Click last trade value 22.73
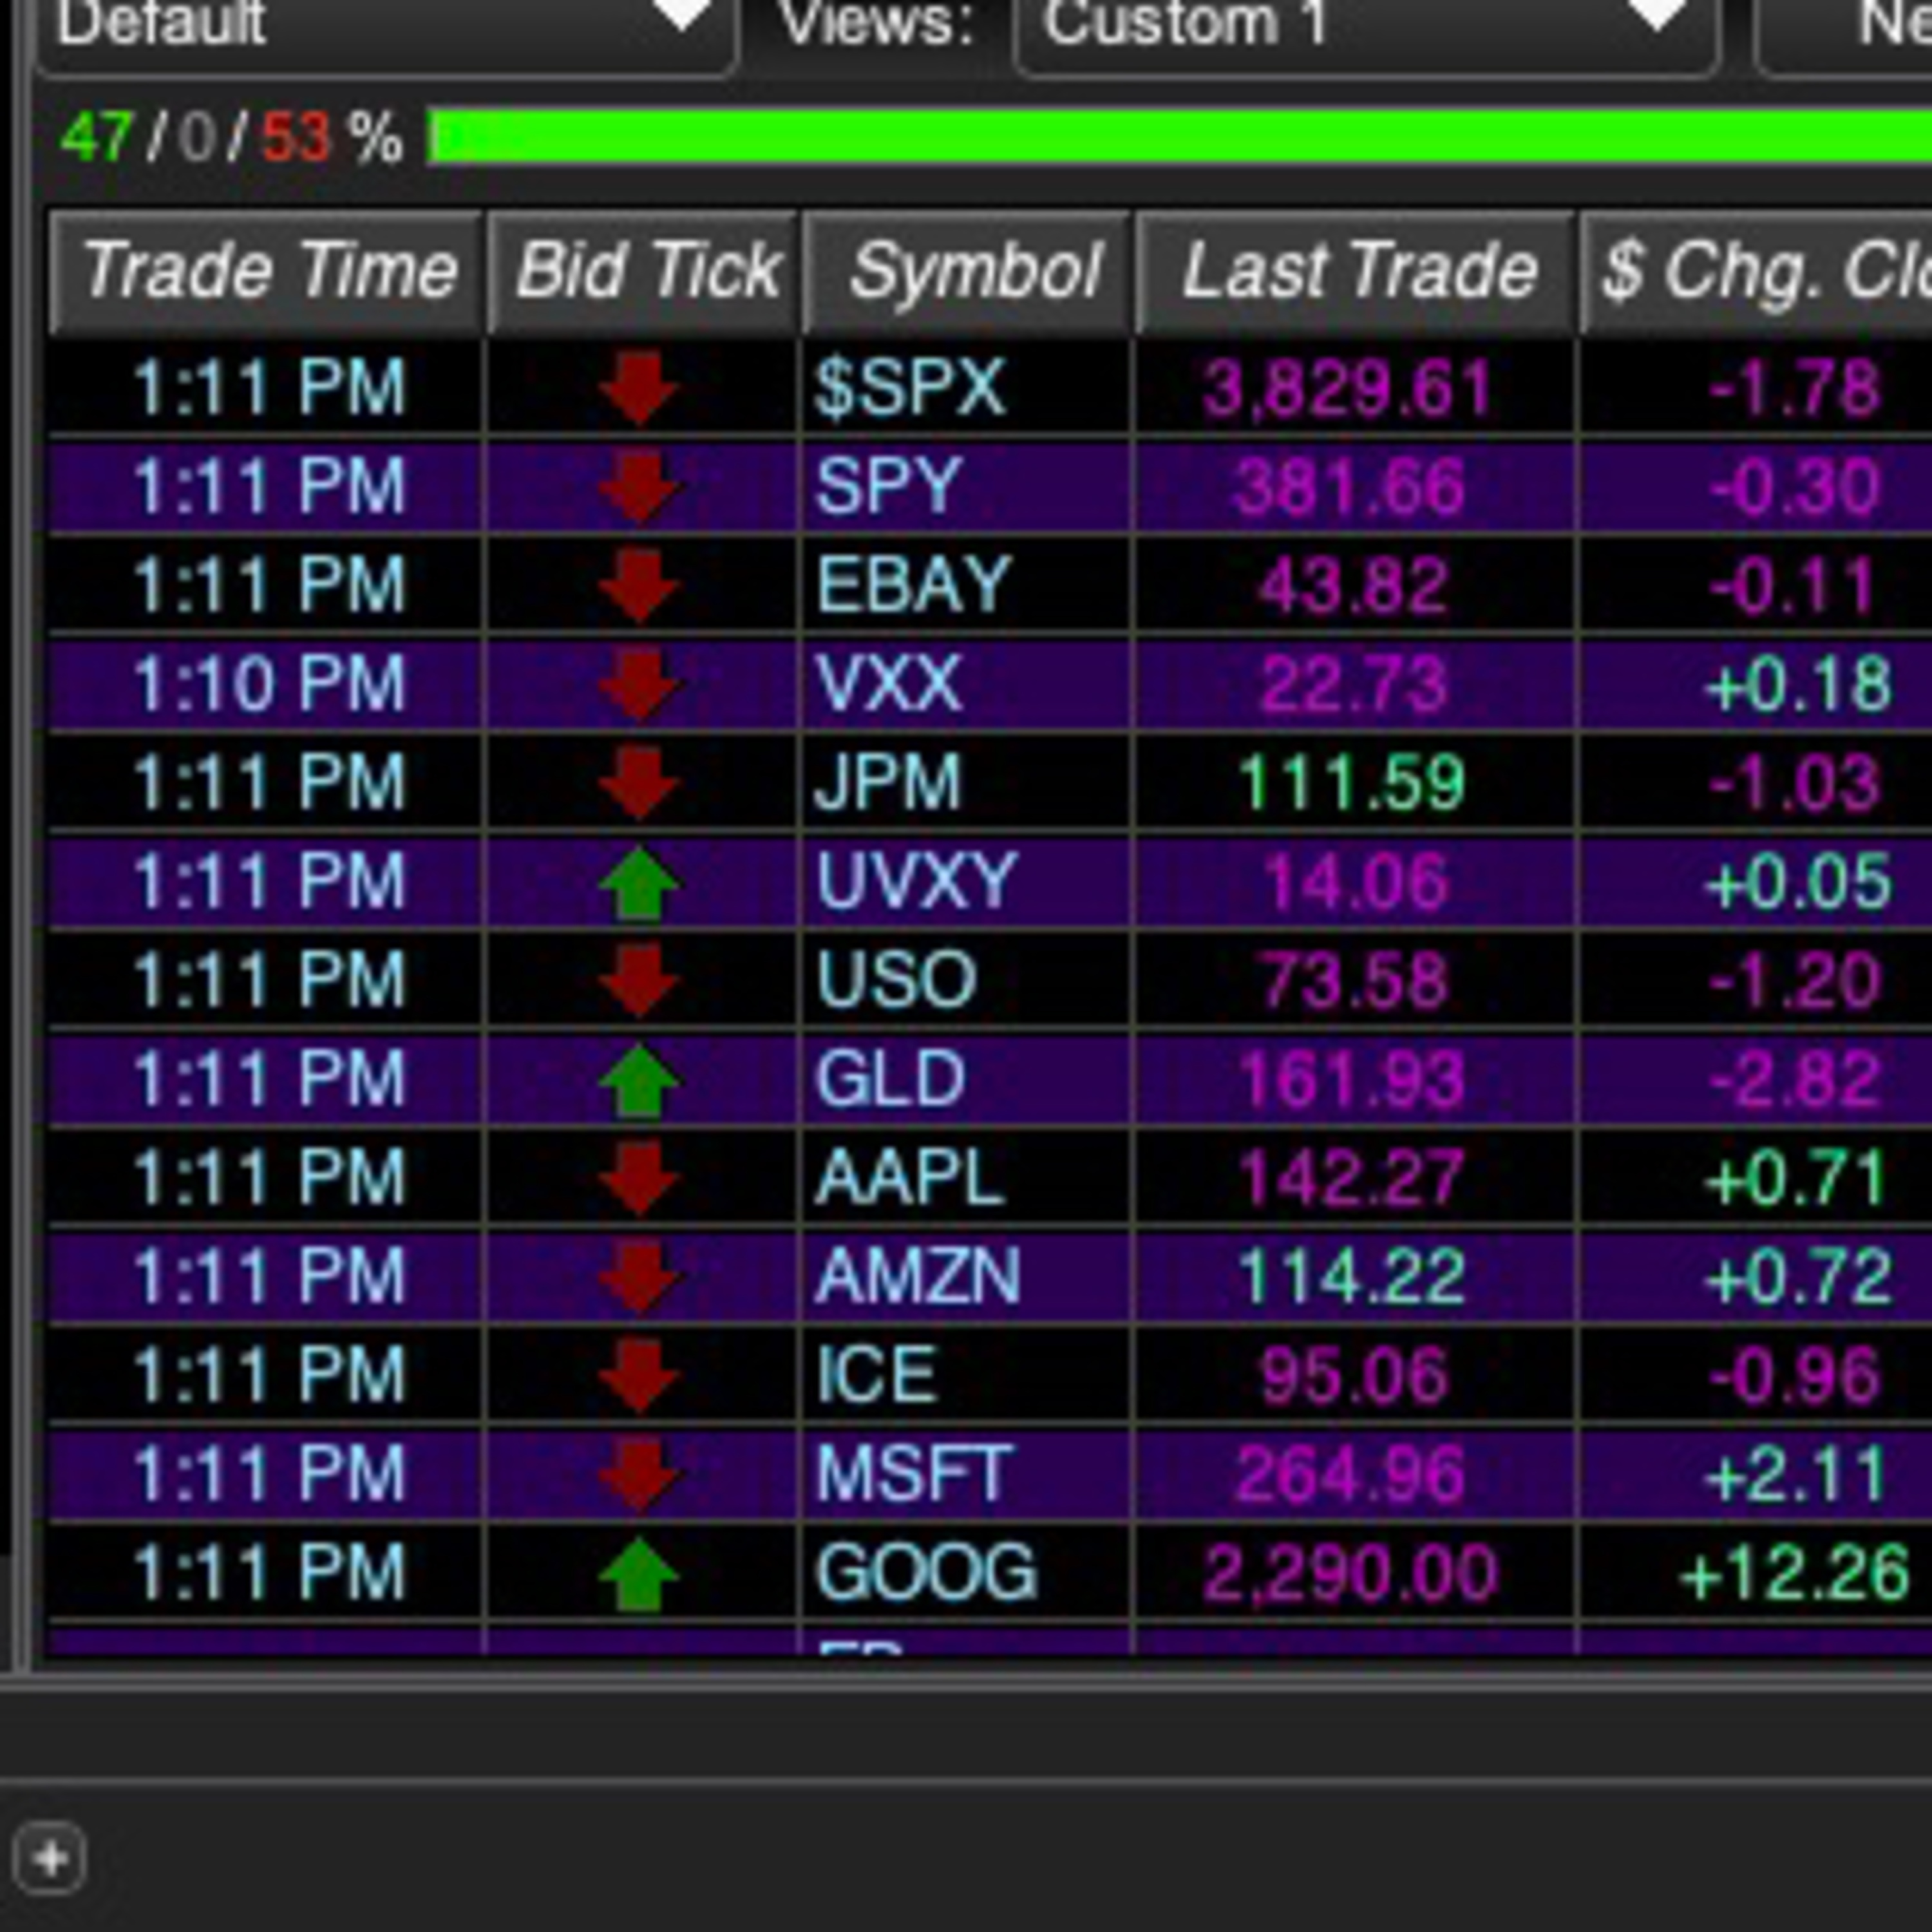This screenshot has height=1932, width=1932. click(1354, 685)
